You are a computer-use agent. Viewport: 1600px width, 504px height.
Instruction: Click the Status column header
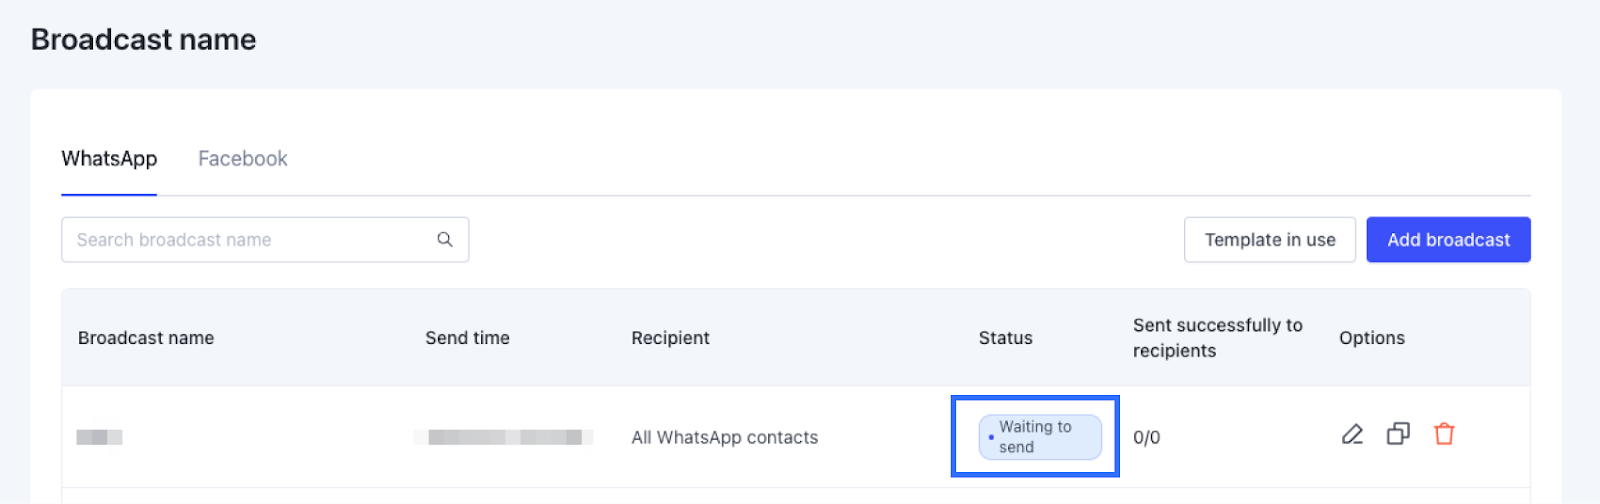point(1005,338)
